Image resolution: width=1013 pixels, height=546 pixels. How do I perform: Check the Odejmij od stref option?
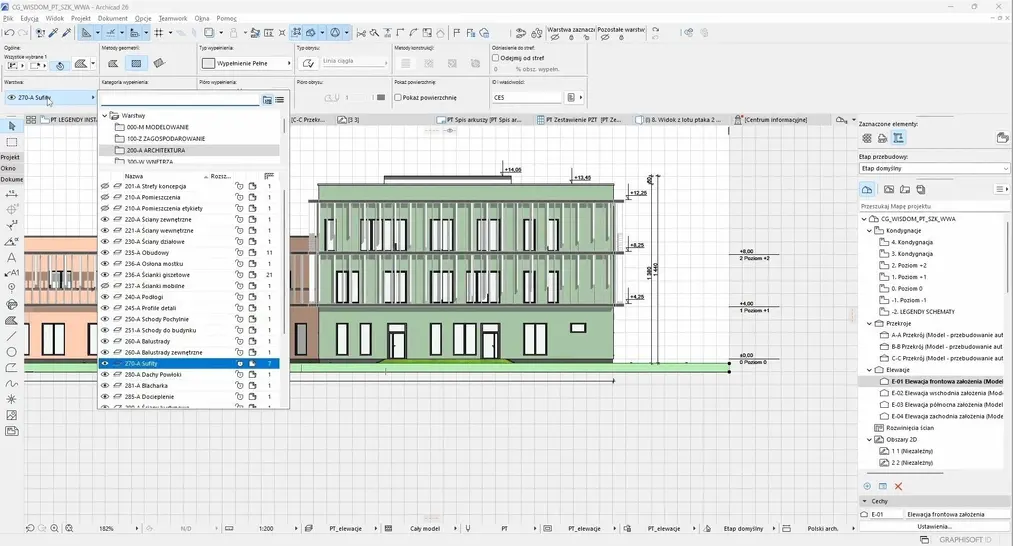click(496, 58)
